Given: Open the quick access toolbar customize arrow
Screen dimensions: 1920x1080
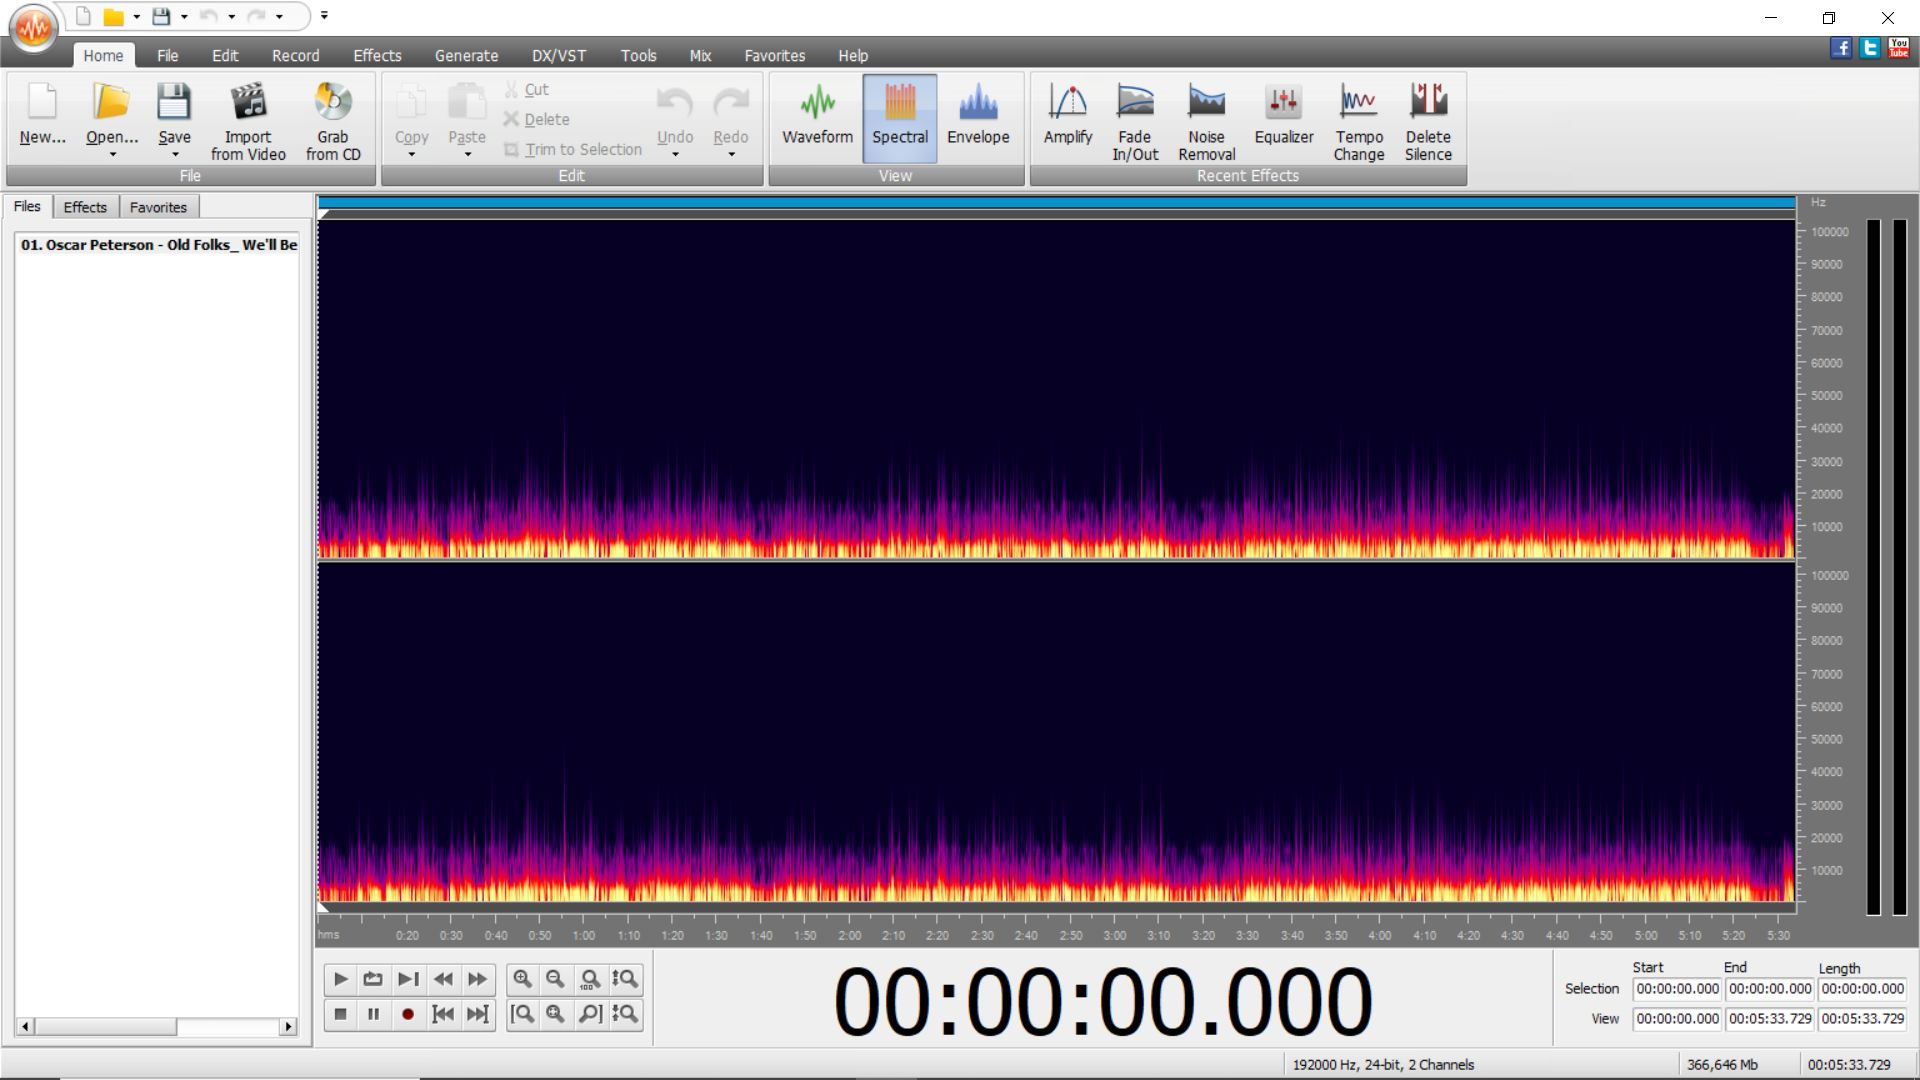Looking at the screenshot, I should [324, 16].
